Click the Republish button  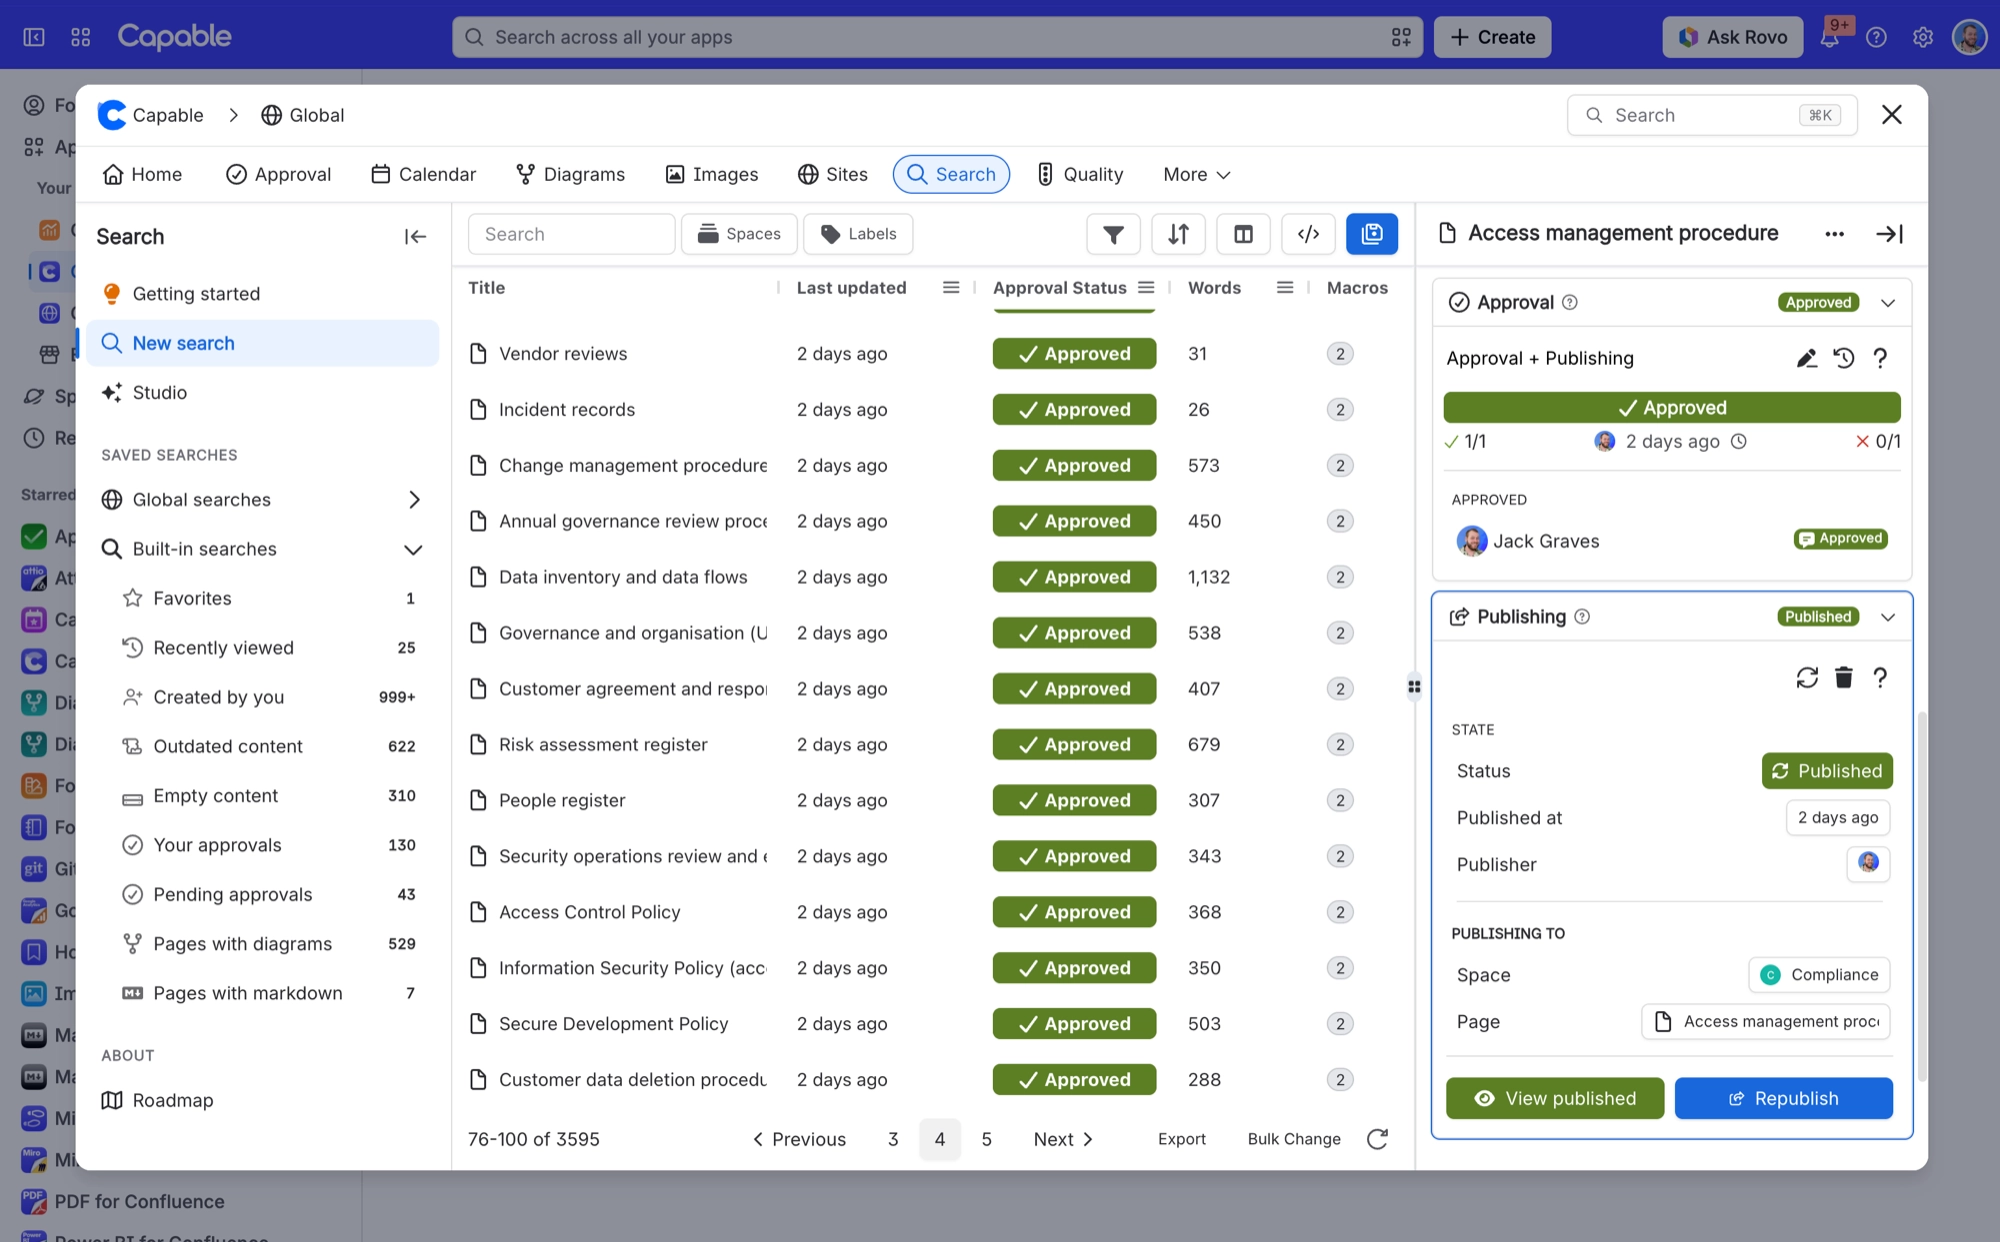[x=1783, y=1098]
